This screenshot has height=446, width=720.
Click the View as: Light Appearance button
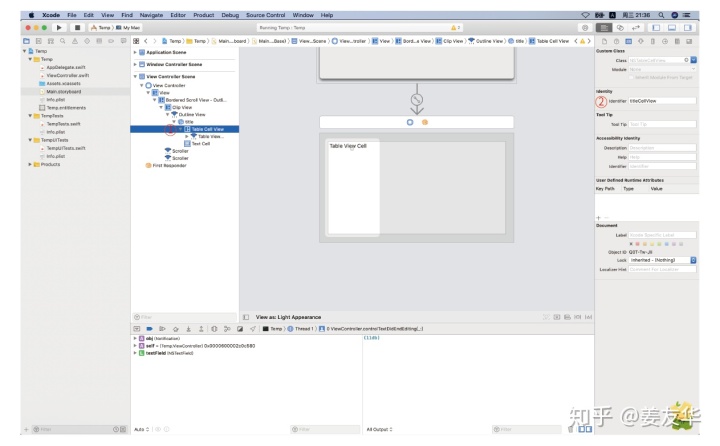point(288,317)
